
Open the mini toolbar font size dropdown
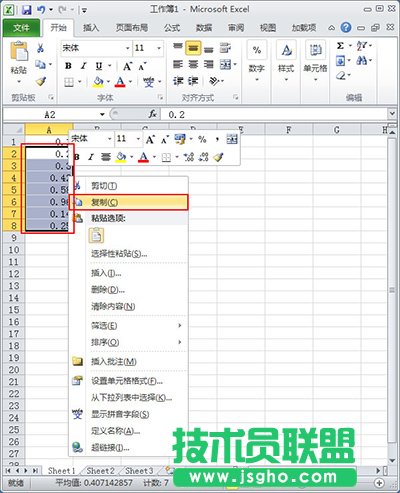click(x=138, y=139)
